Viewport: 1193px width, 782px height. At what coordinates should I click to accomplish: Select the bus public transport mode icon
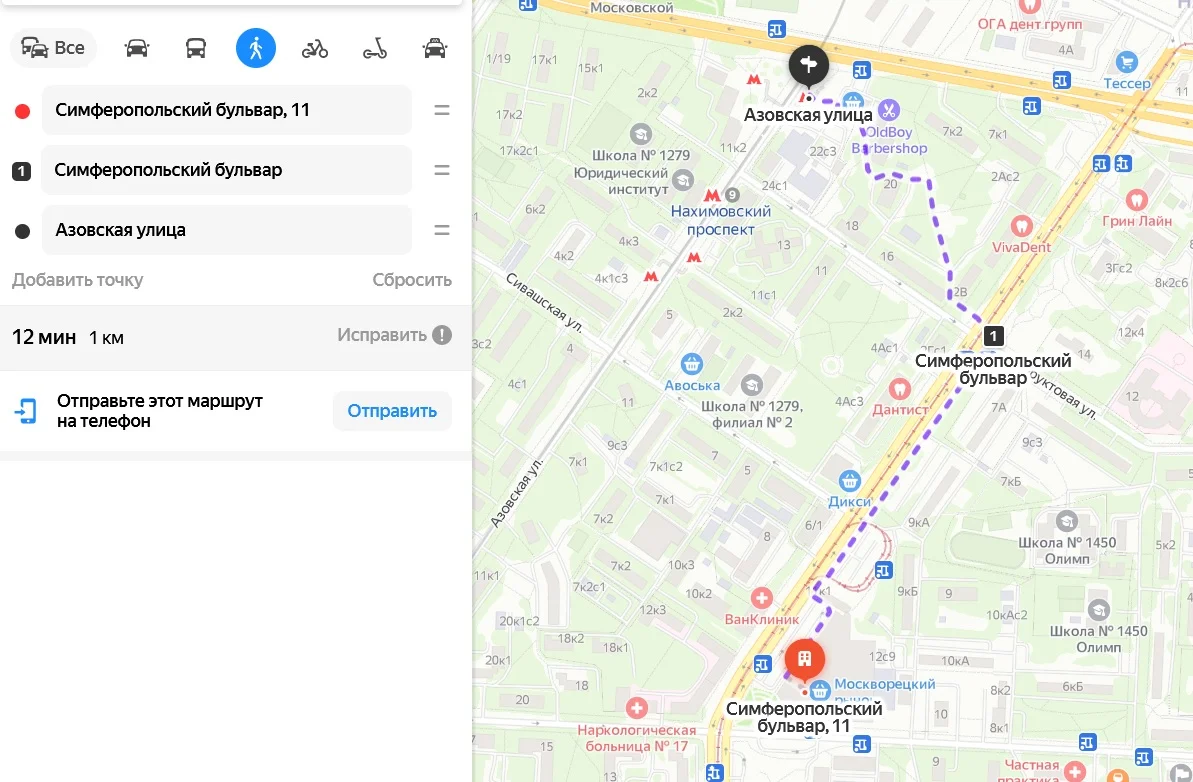click(x=196, y=48)
